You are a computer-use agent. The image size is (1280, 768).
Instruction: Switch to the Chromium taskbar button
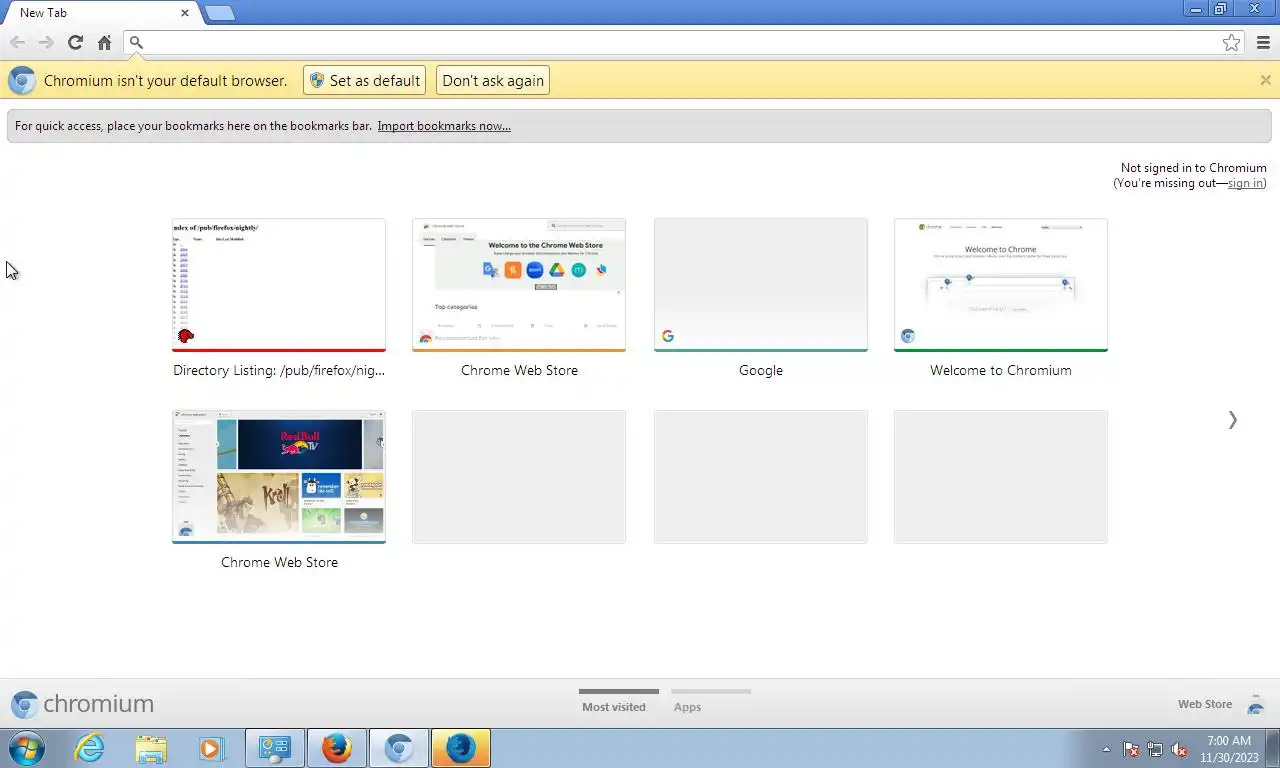point(399,748)
